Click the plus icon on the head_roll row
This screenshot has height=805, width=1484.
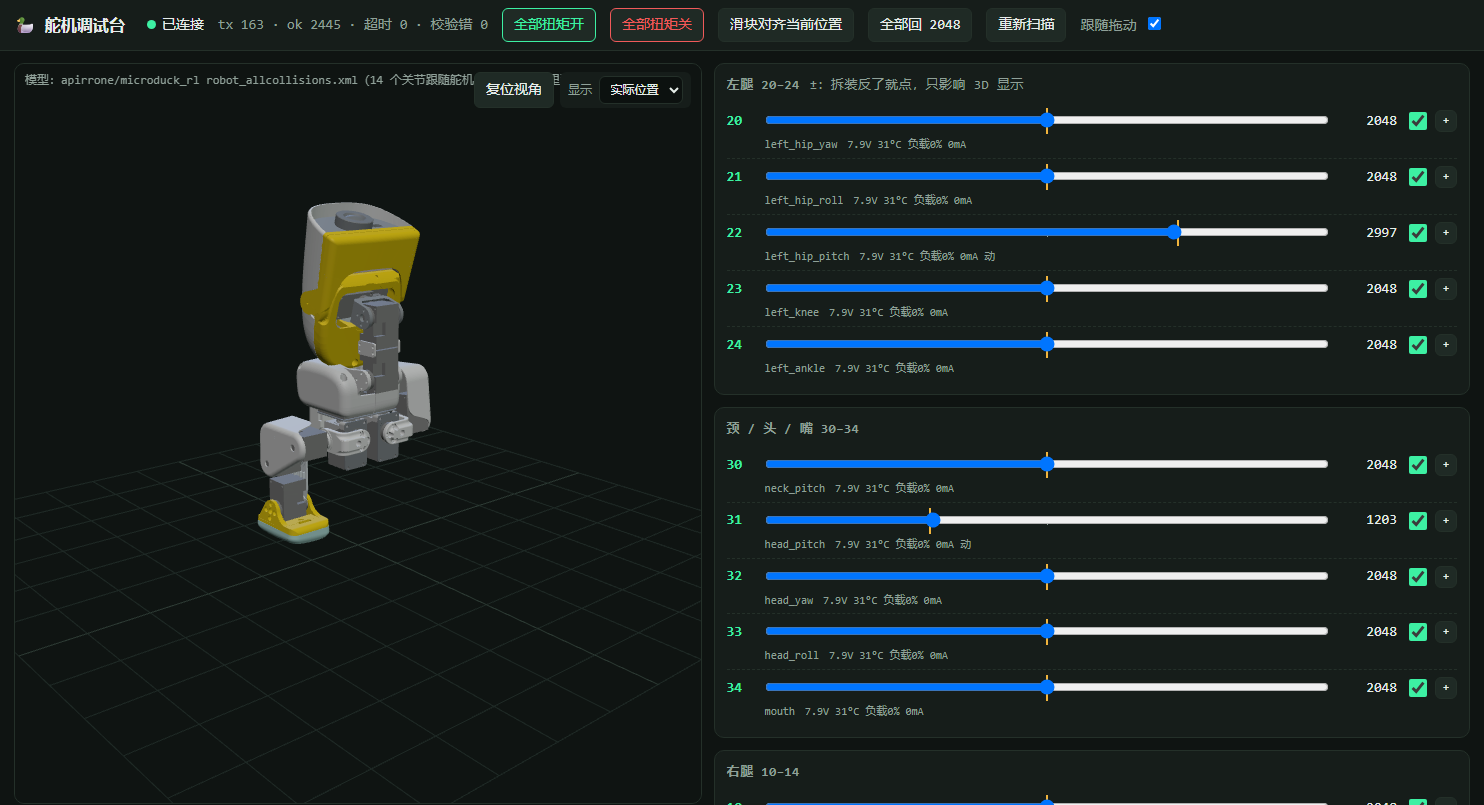point(1446,632)
